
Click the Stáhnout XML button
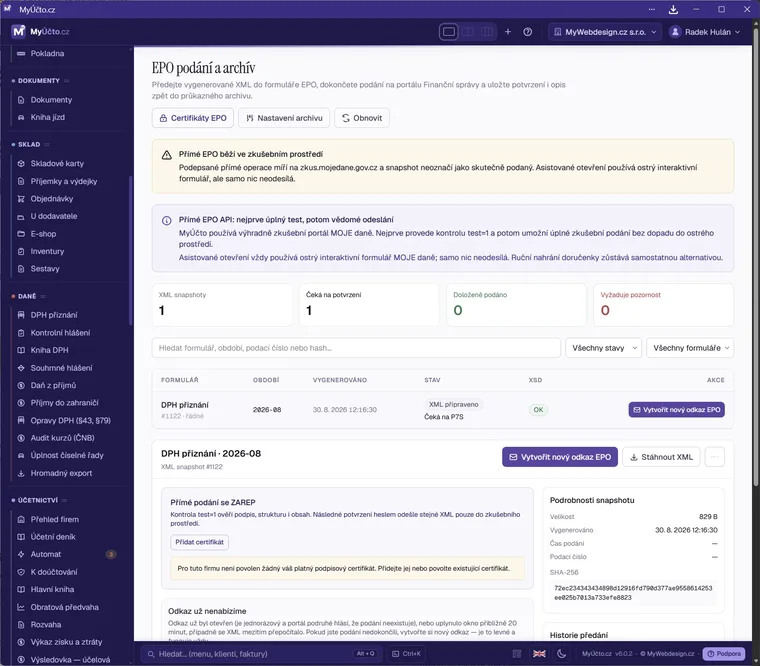click(x=661, y=457)
